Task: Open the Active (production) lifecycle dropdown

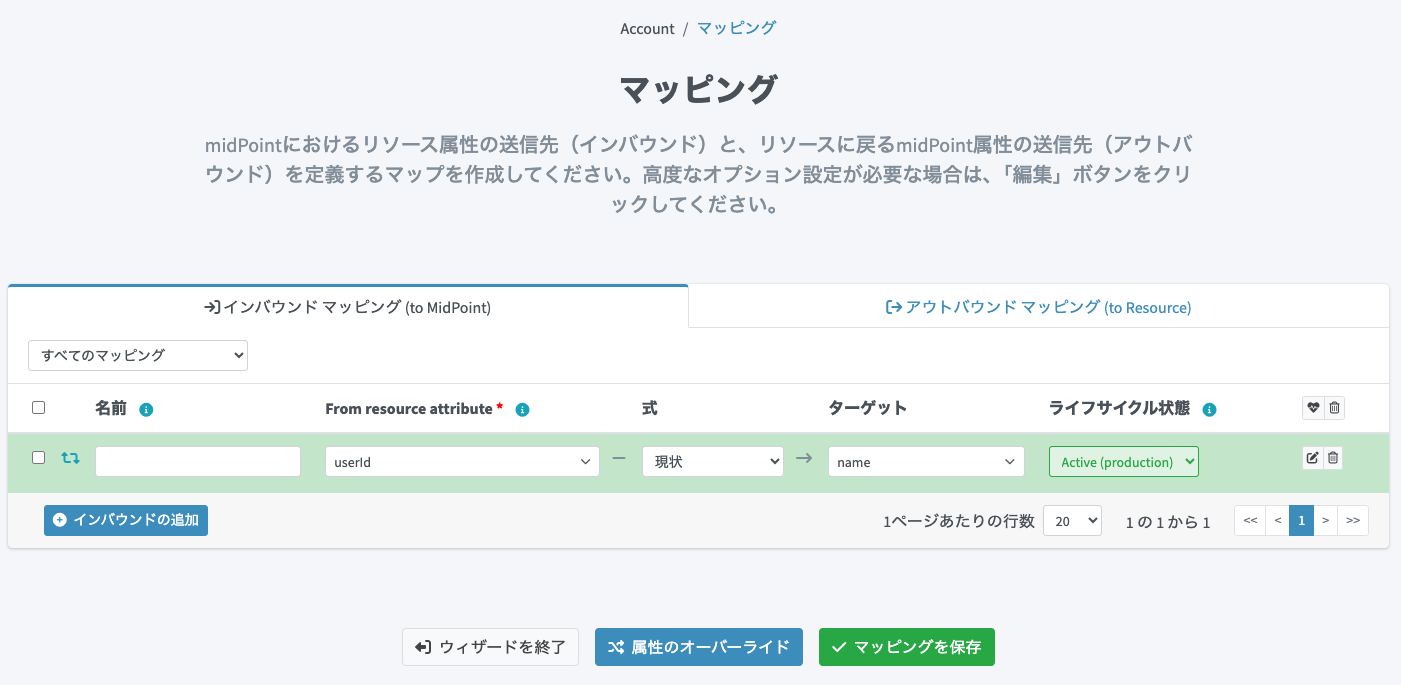Action: point(1124,461)
